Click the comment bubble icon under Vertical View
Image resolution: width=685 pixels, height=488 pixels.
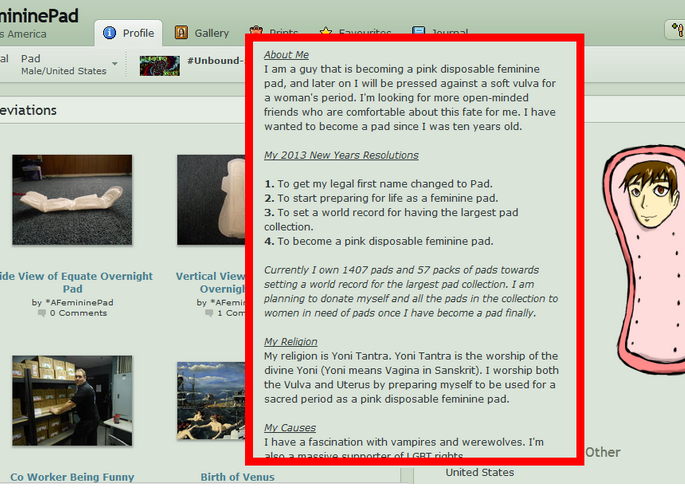[x=209, y=313]
